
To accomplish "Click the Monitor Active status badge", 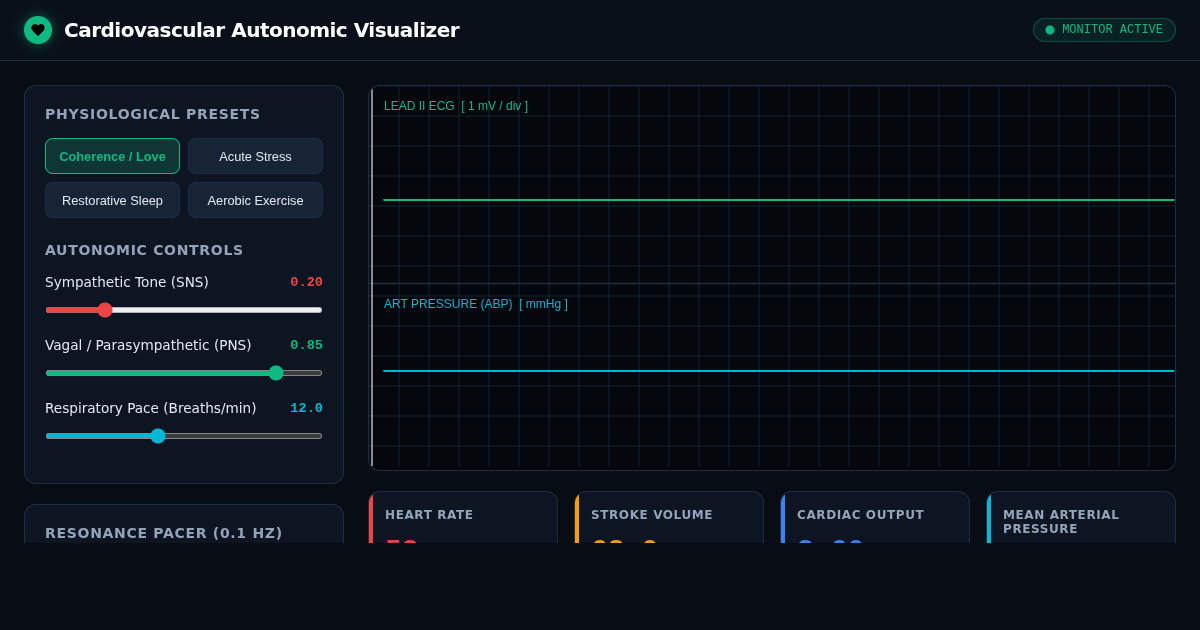I will (1104, 30).
